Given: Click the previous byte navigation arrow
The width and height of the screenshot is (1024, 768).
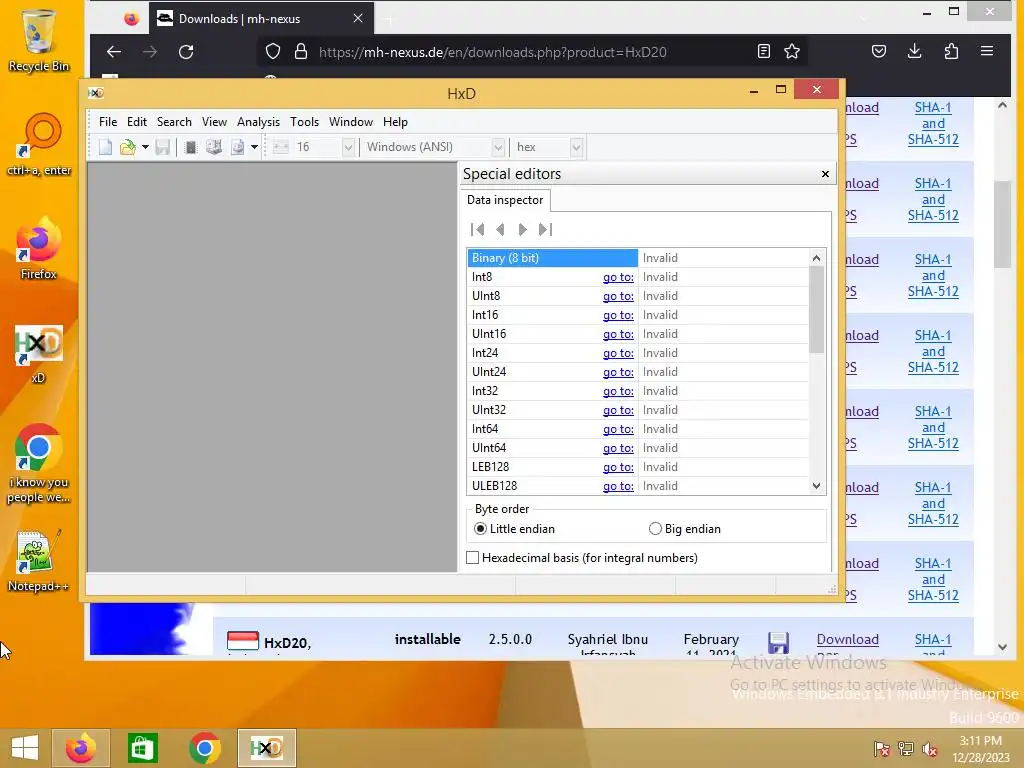Looking at the screenshot, I should pyautogui.click(x=500, y=229).
